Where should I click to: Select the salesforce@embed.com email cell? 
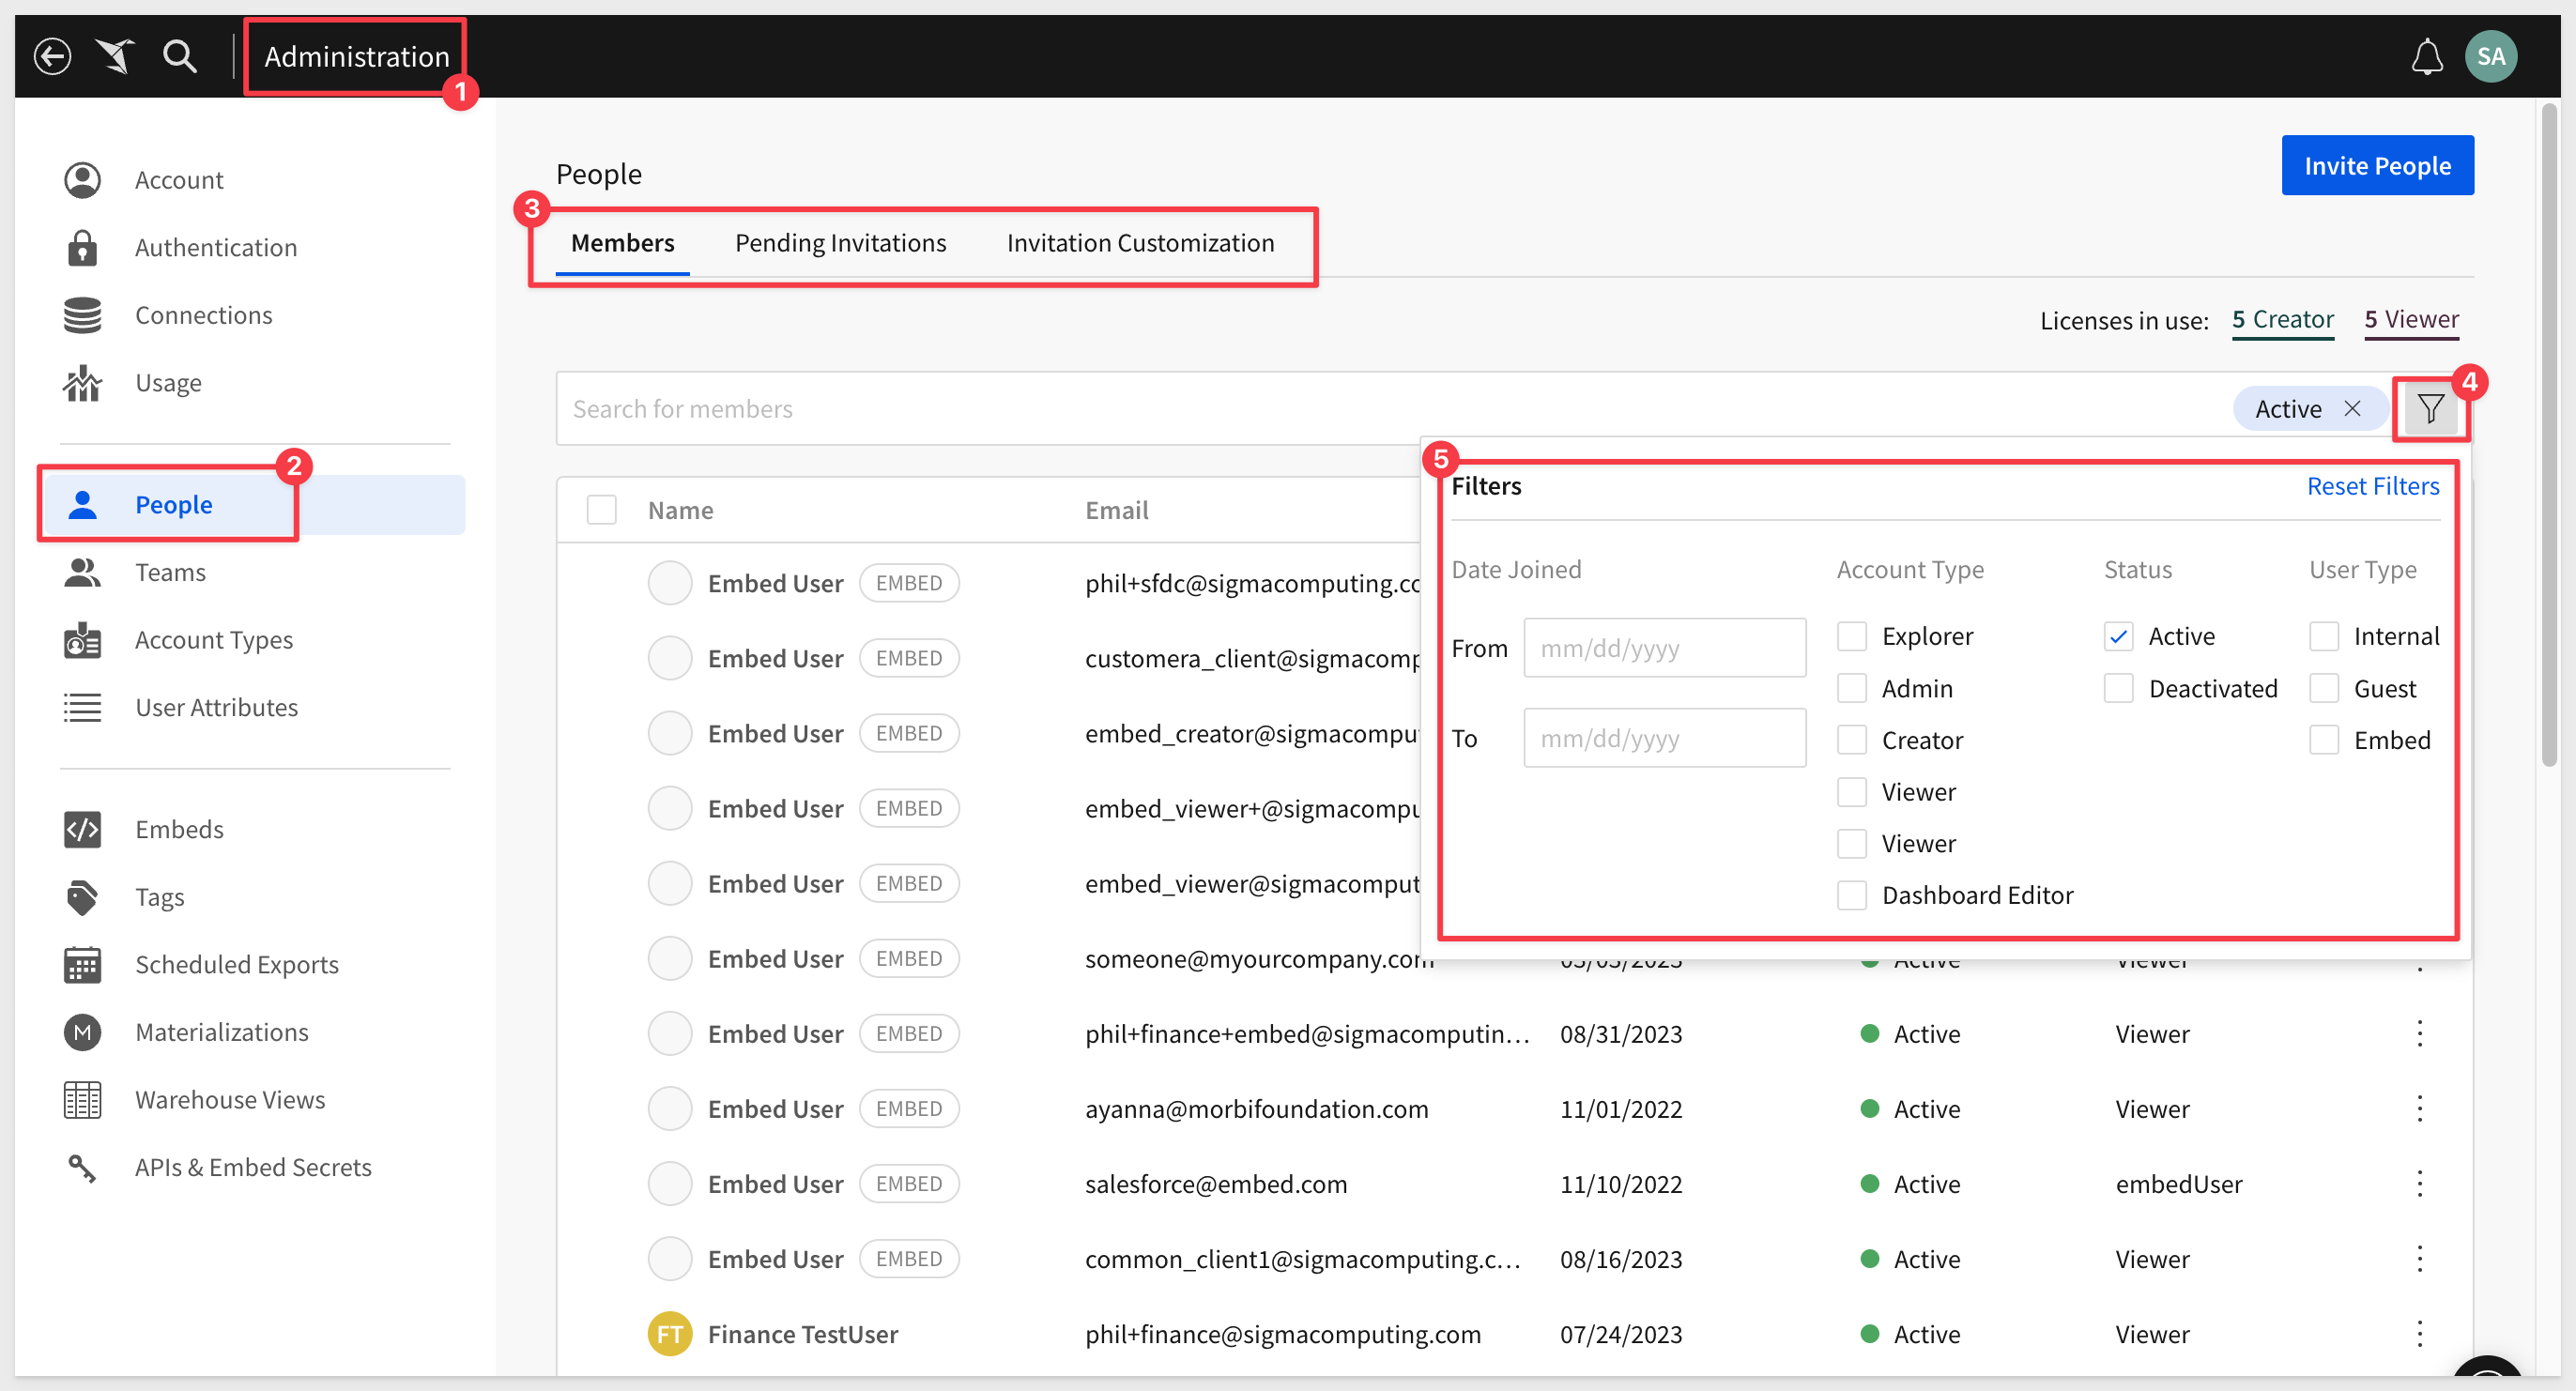tap(1216, 1184)
